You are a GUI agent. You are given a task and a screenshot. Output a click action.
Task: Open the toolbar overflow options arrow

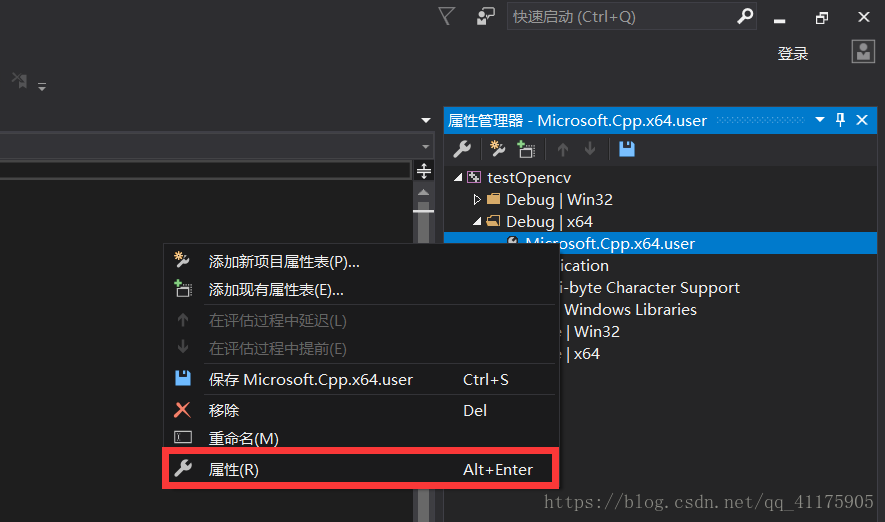42,87
